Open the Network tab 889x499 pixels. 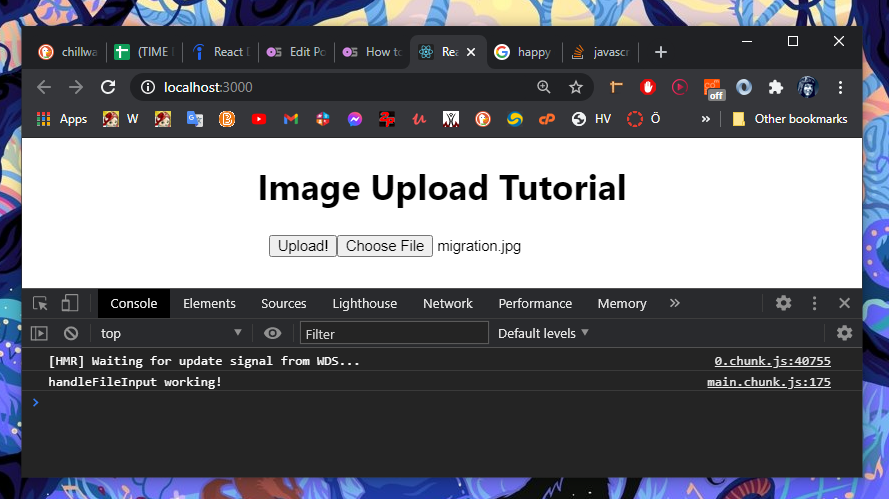(x=447, y=303)
